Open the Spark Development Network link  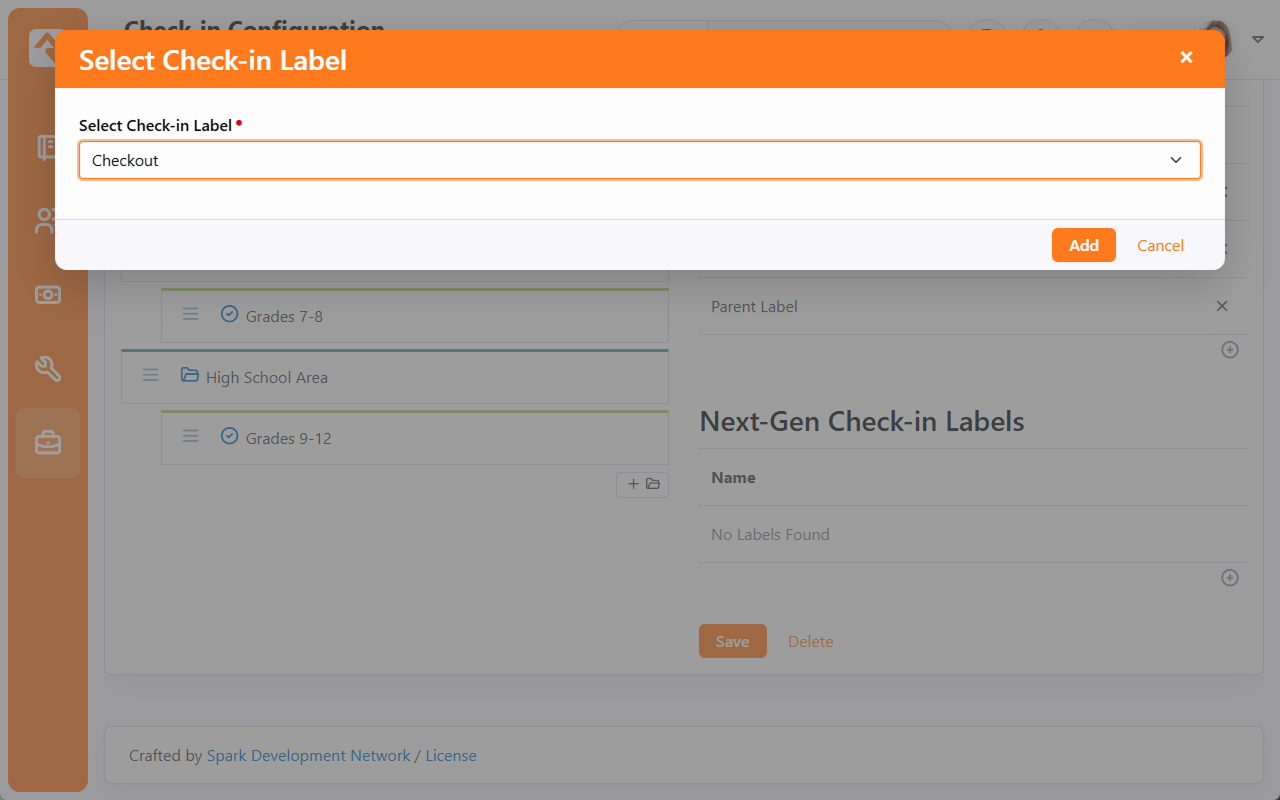point(308,756)
